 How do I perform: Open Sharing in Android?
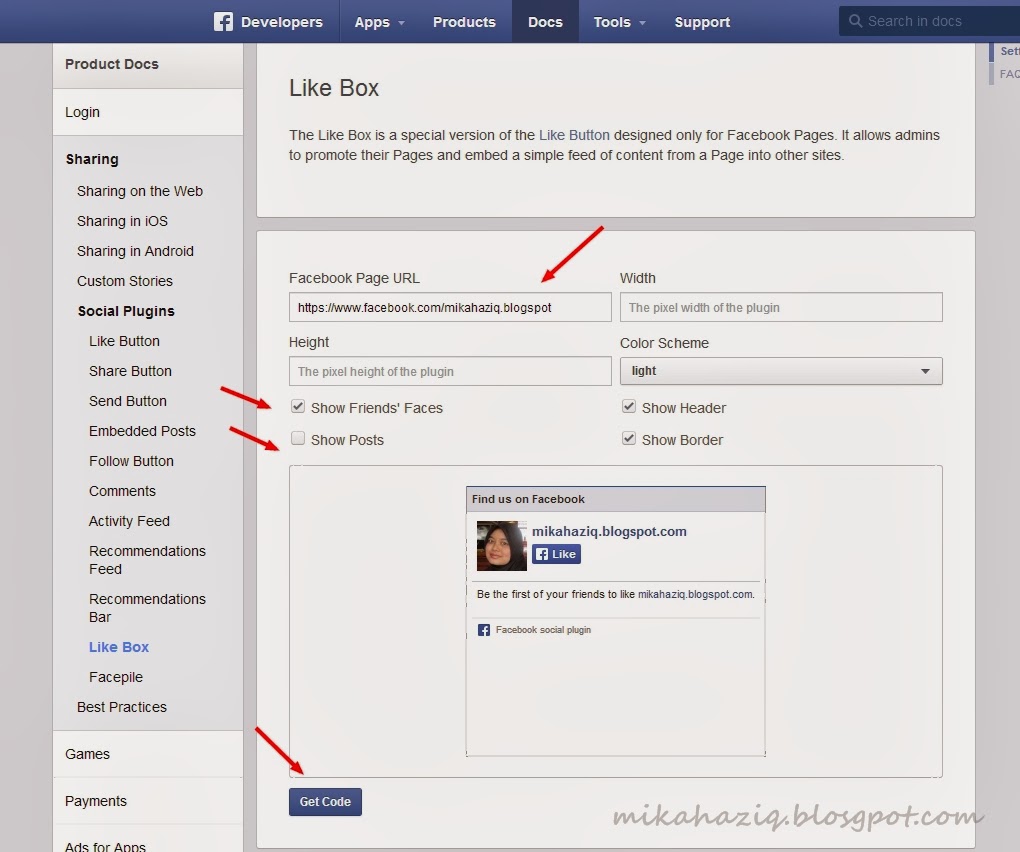pyautogui.click(x=135, y=251)
